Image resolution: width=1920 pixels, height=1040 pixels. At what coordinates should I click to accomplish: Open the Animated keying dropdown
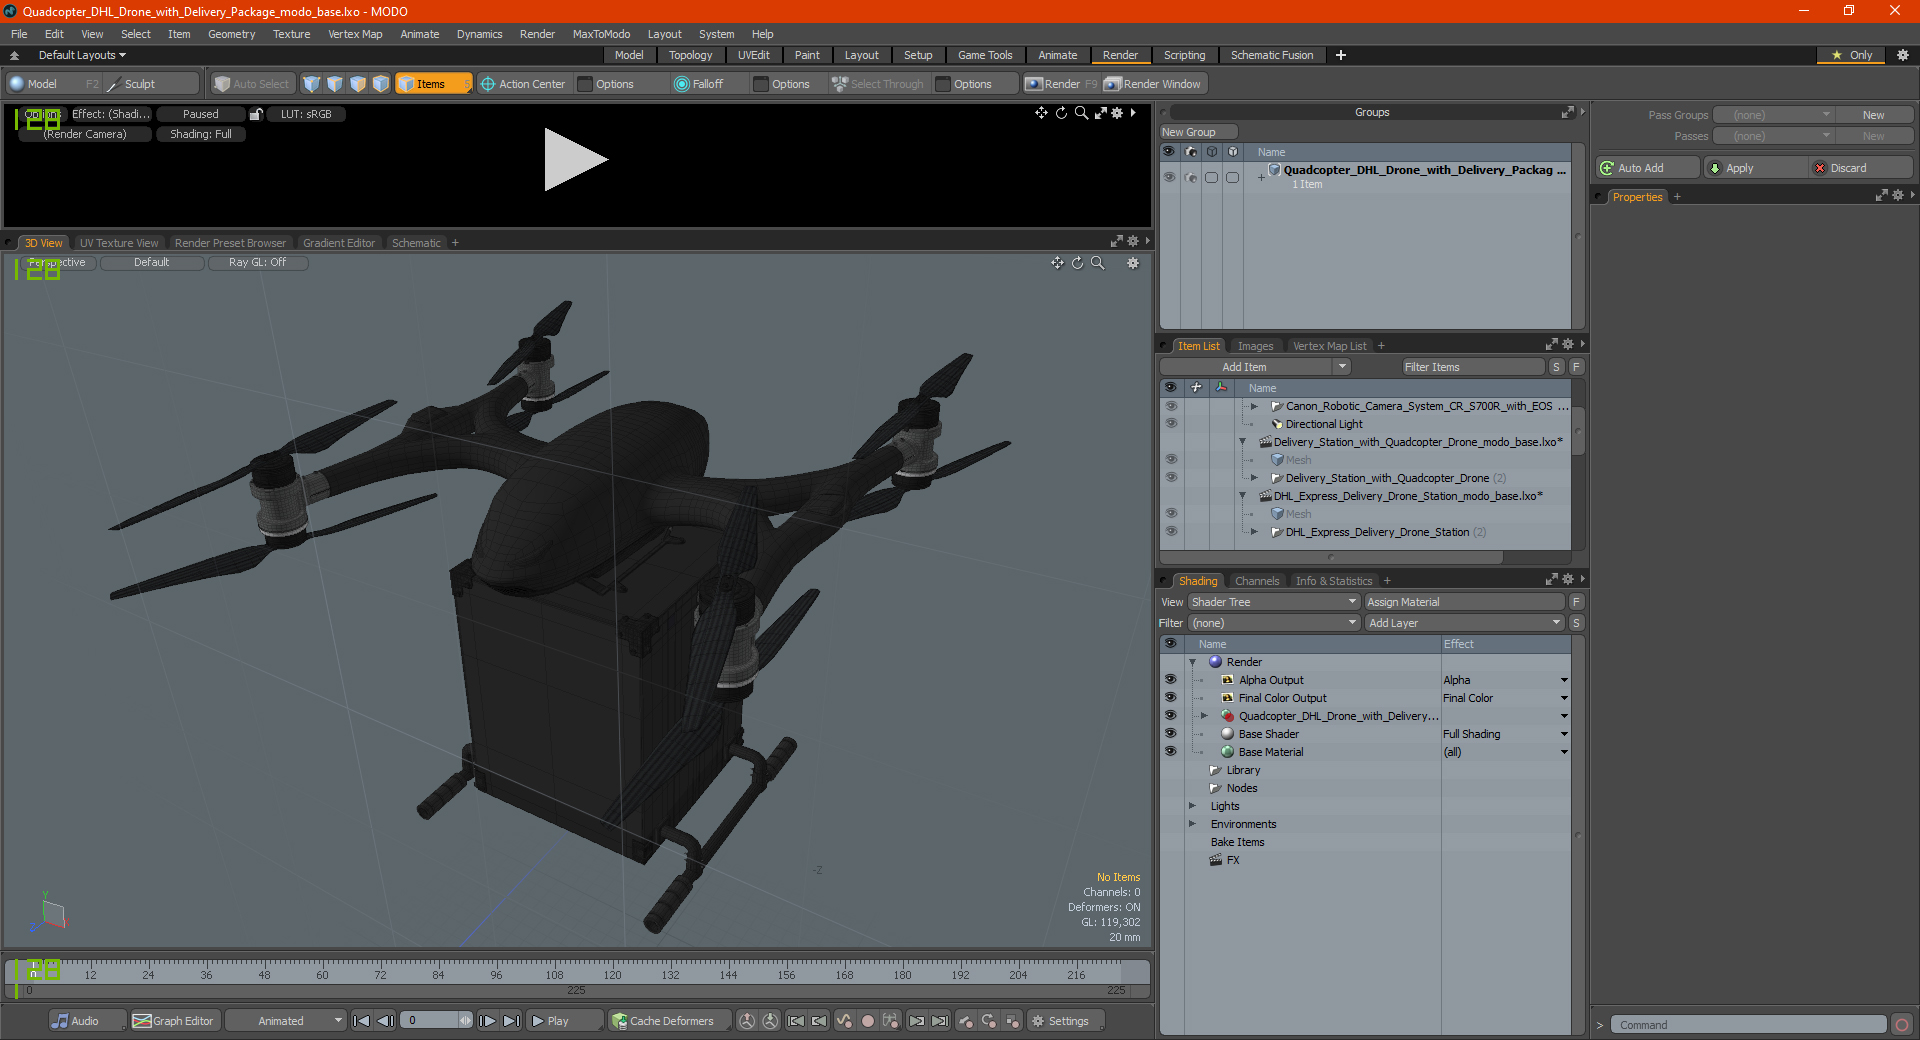pos(286,1021)
